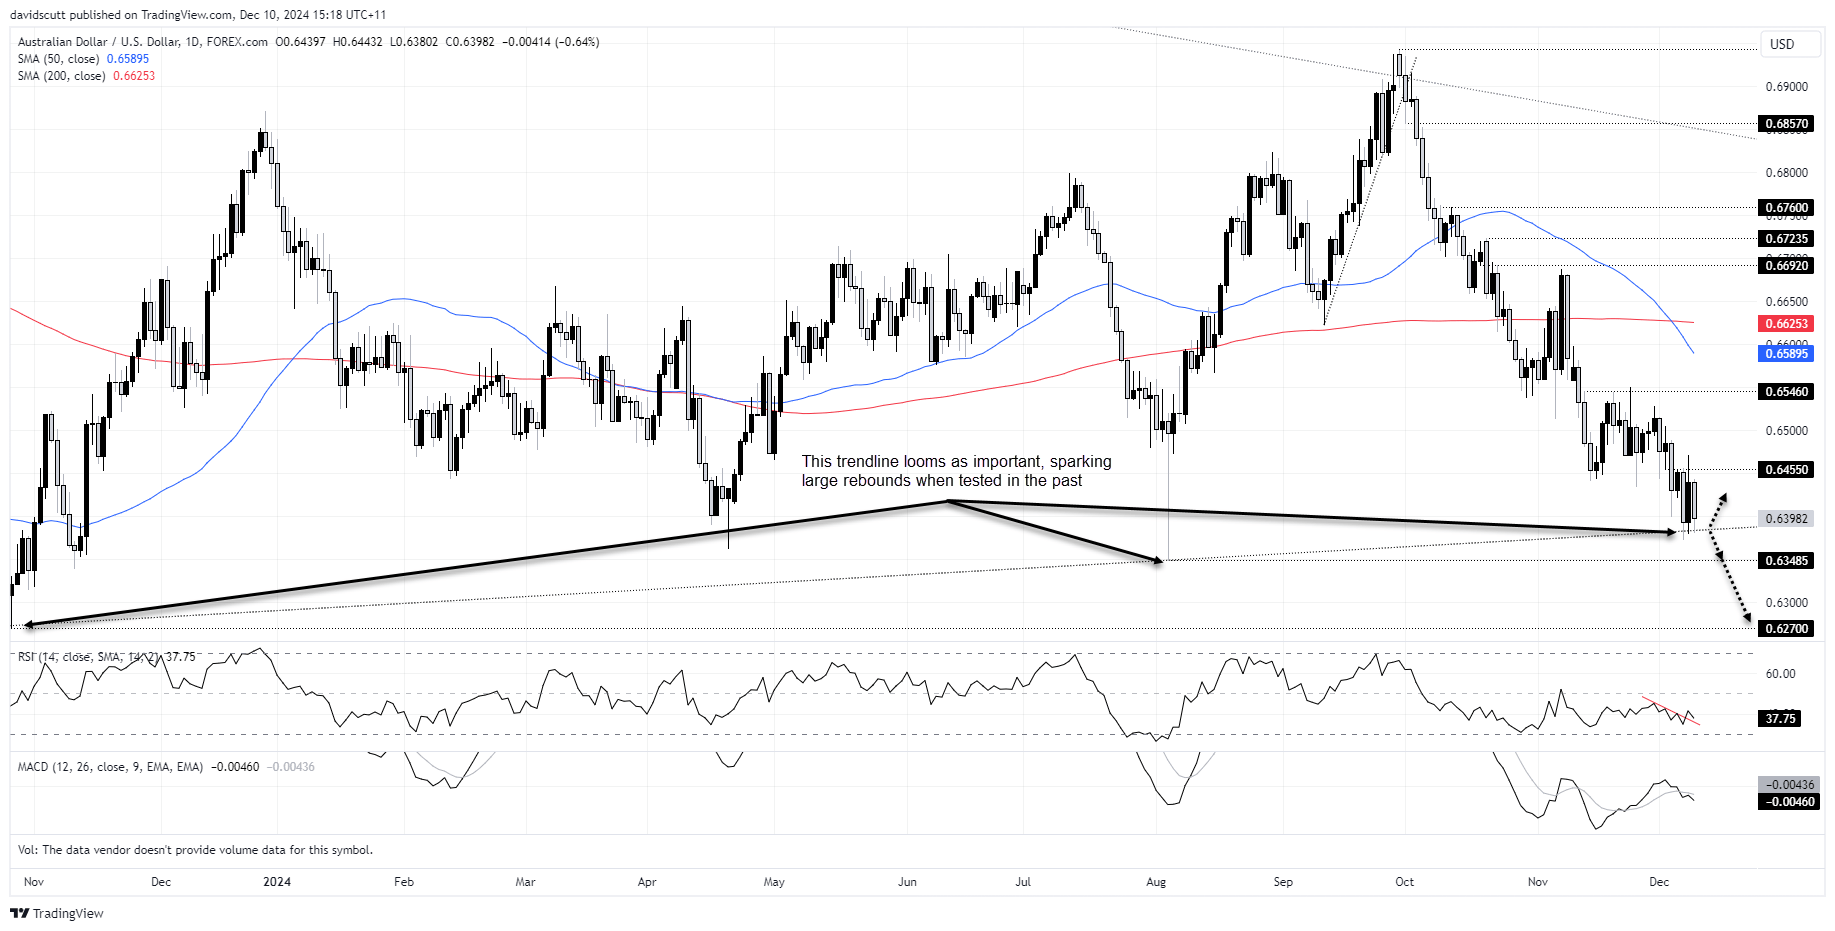
Task: Click the 0.66920 price level label
Action: coord(1786,266)
